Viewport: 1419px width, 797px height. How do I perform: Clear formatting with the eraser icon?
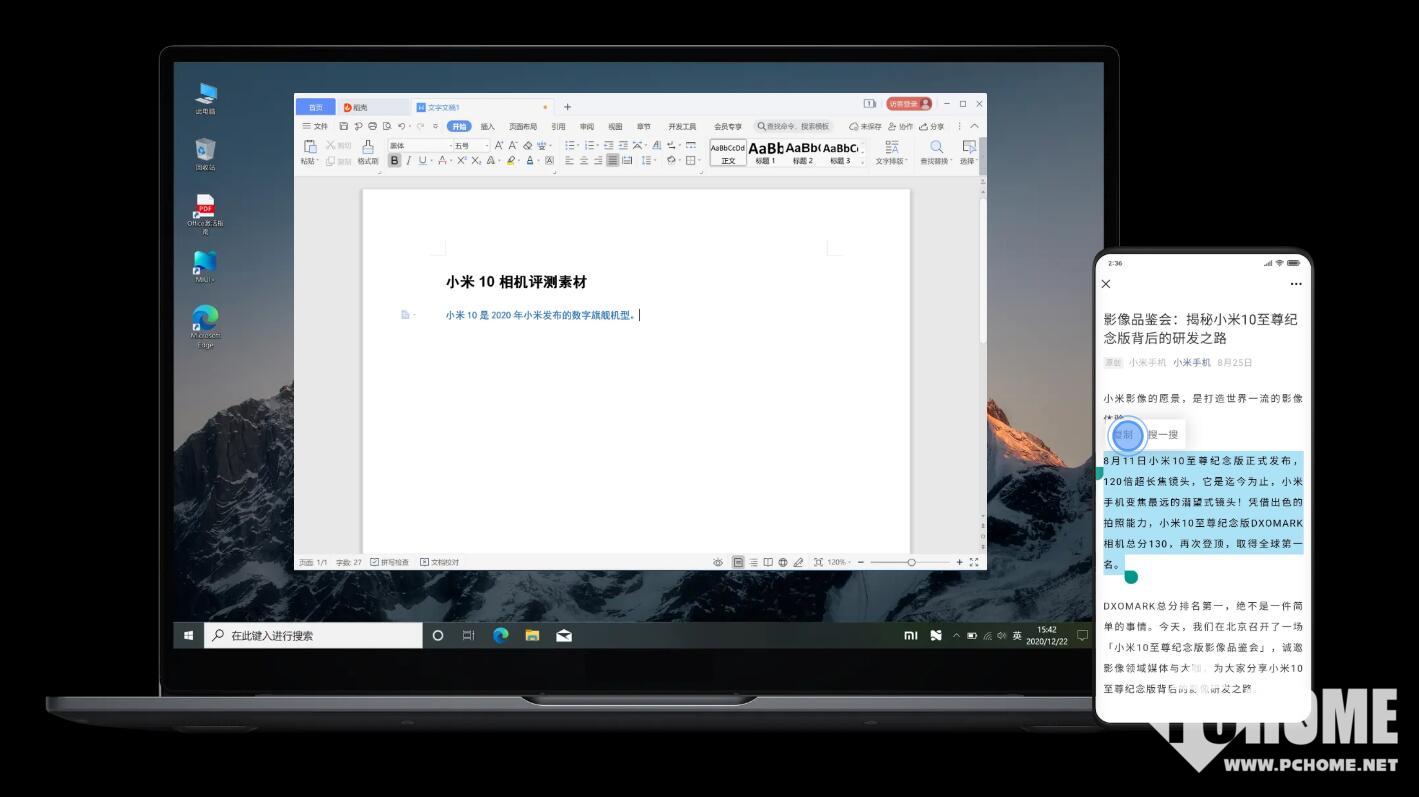[x=527, y=146]
